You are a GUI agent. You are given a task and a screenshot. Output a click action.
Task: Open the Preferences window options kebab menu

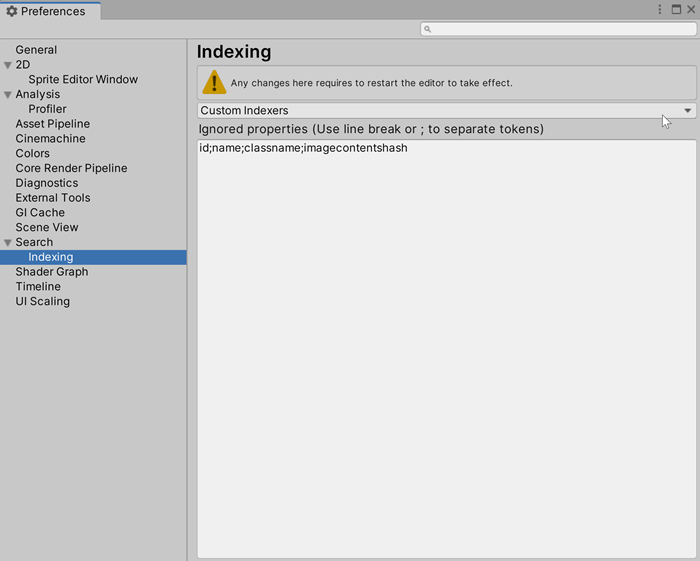coord(659,9)
